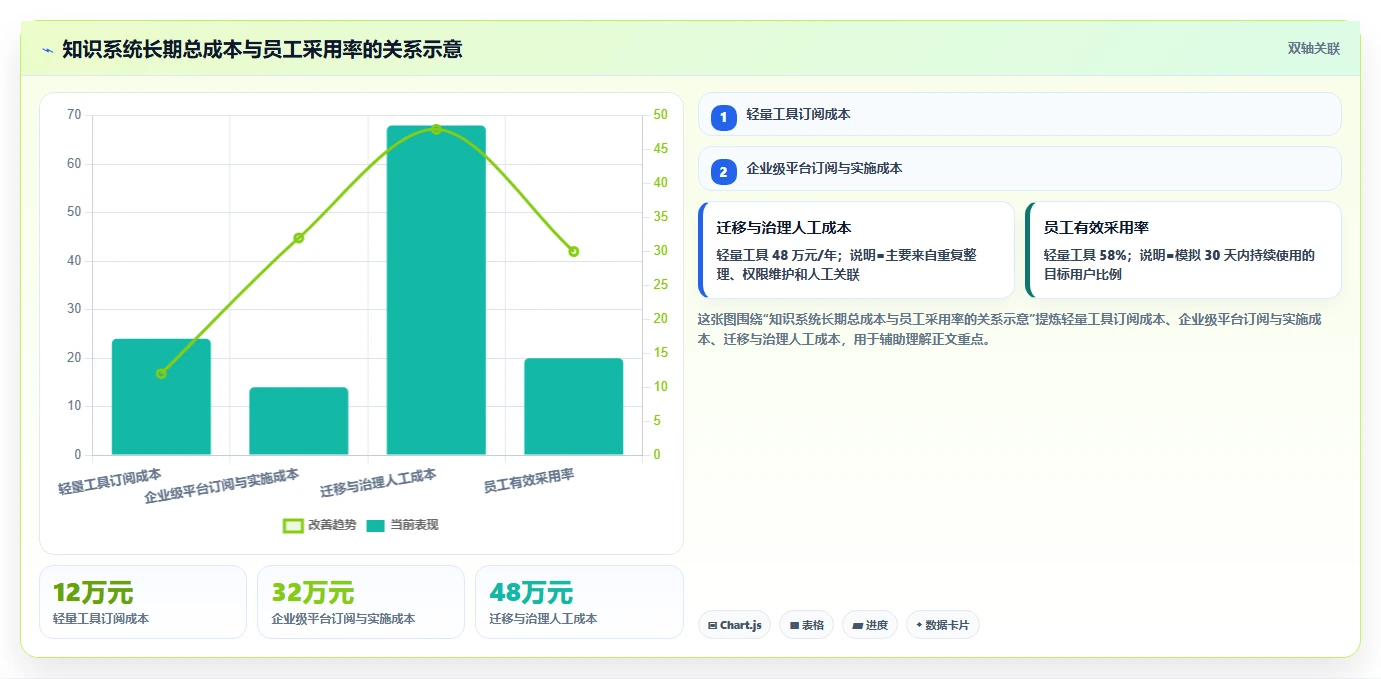The width and height of the screenshot is (1381, 679).
Task: Click left axis value 70
Action: [x=74, y=115]
